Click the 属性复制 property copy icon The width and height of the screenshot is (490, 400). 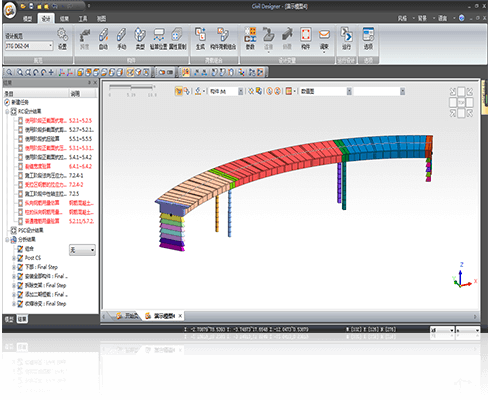tap(177, 39)
